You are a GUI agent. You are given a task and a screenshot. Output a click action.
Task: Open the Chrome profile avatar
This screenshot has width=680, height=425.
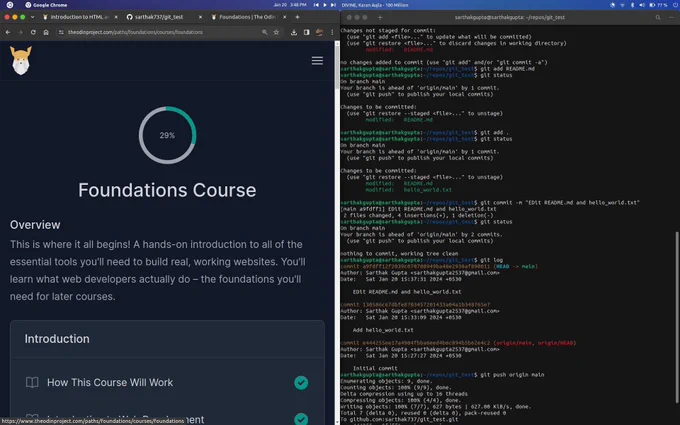(x=320, y=32)
